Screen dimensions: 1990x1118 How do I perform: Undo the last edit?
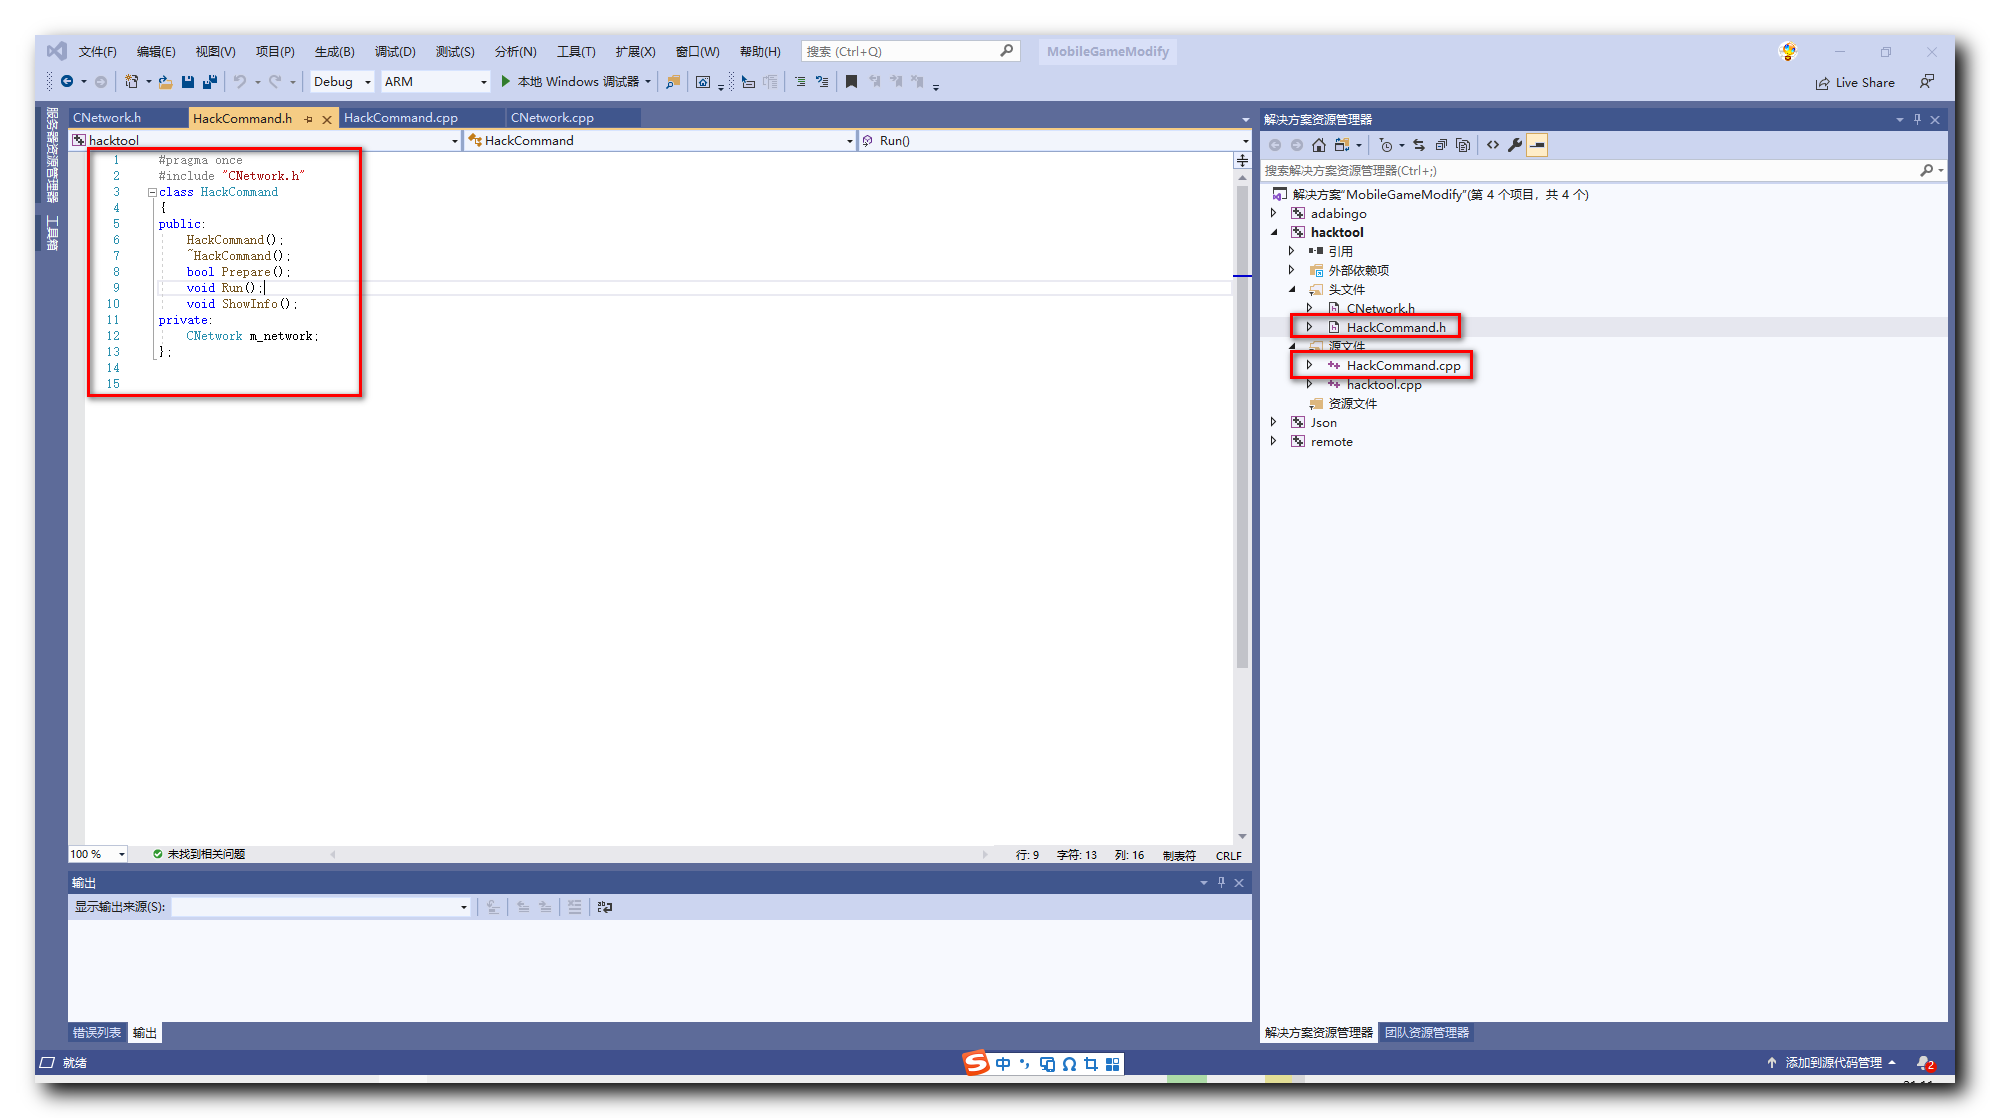tap(240, 82)
